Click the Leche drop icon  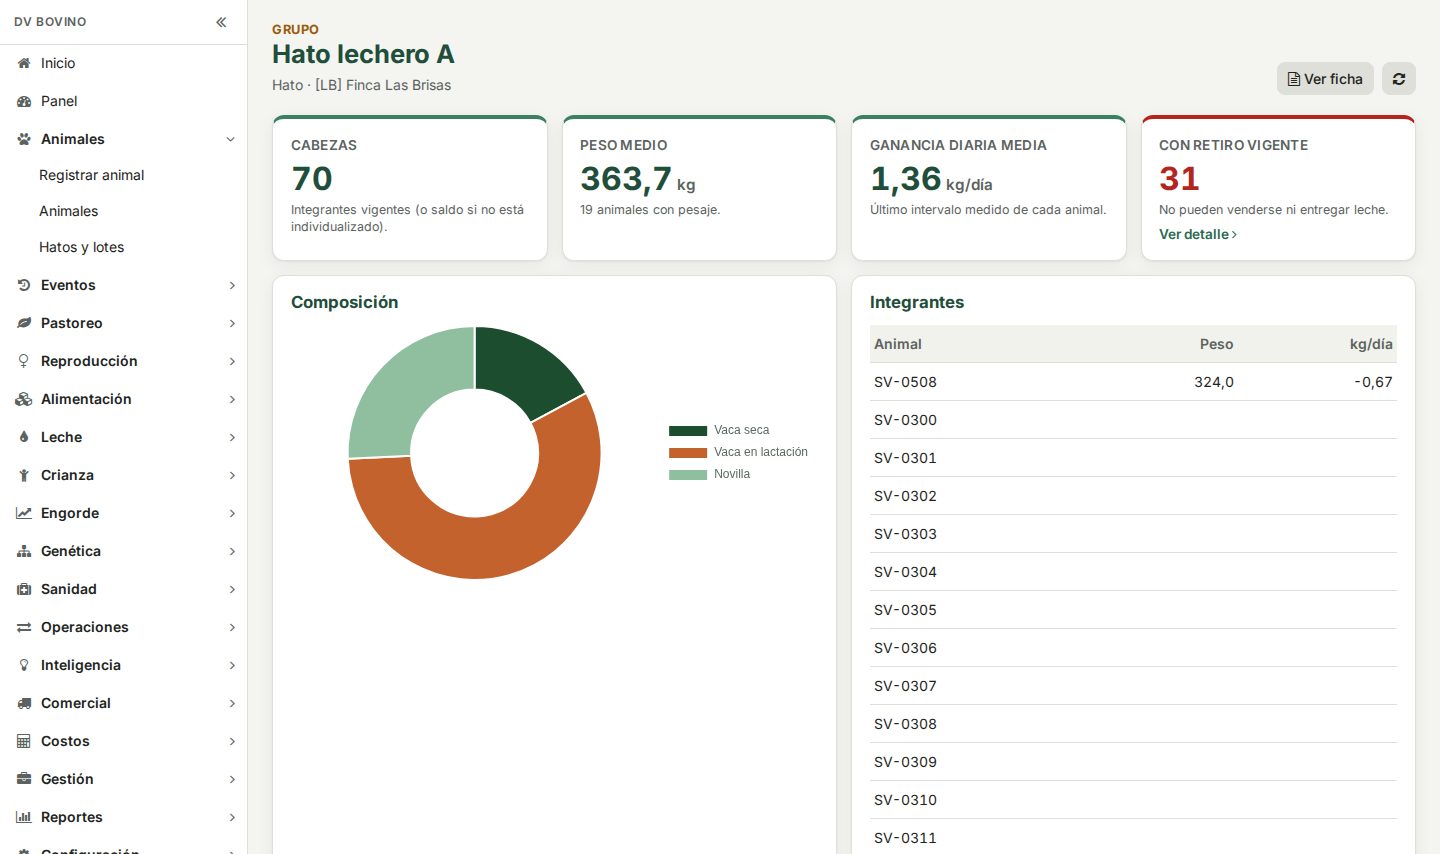click(24, 437)
